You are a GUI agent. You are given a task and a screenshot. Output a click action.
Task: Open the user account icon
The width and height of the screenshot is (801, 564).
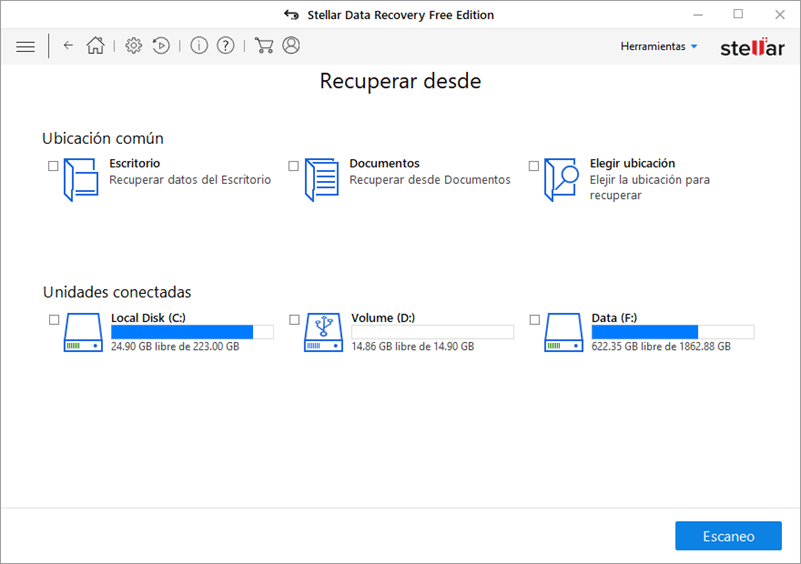[291, 45]
